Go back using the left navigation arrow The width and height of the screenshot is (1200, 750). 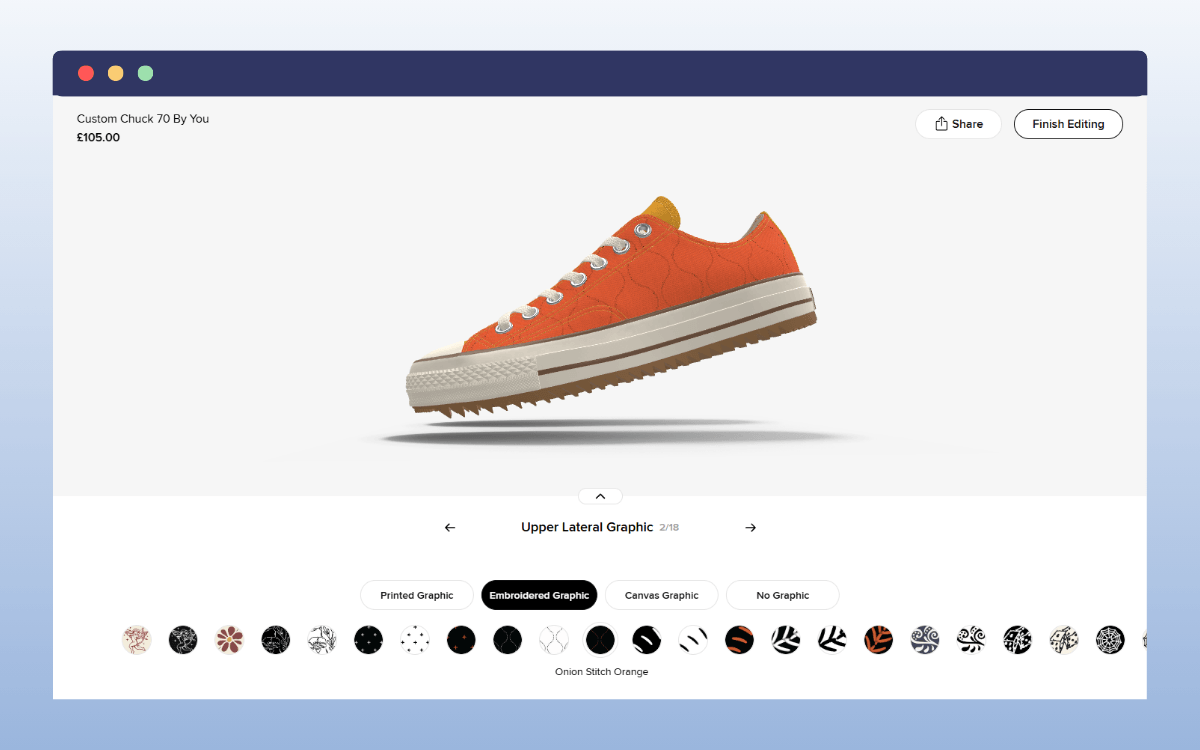(x=449, y=527)
